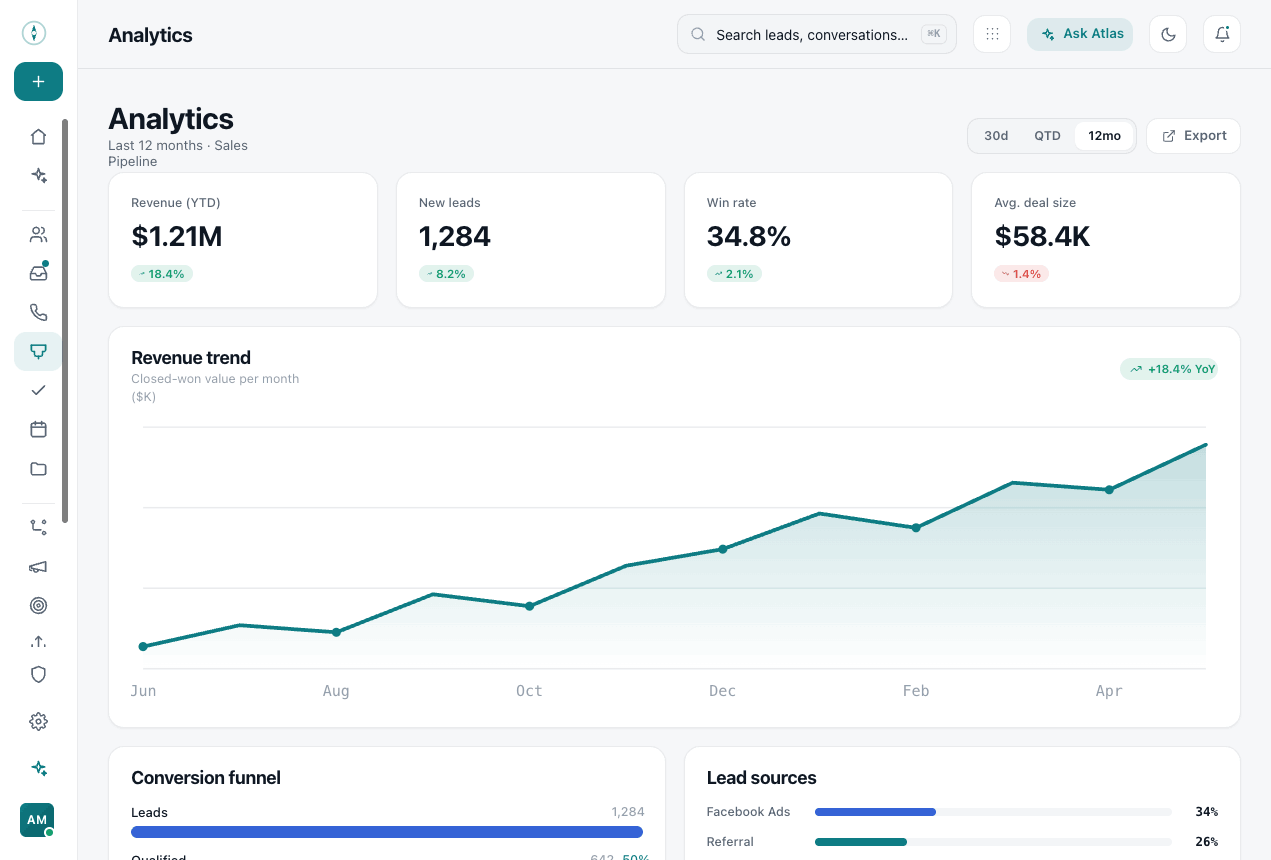Open the Calendar icon in sidebar

point(38,429)
